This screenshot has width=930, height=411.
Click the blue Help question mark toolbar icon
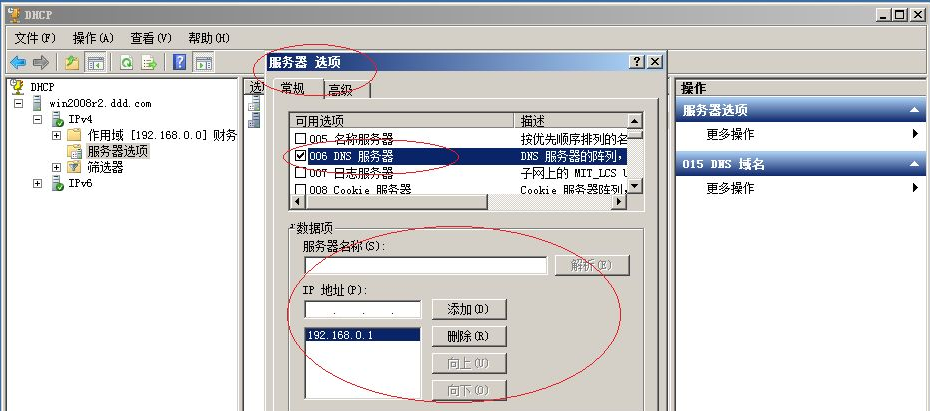[x=180, y=62]
